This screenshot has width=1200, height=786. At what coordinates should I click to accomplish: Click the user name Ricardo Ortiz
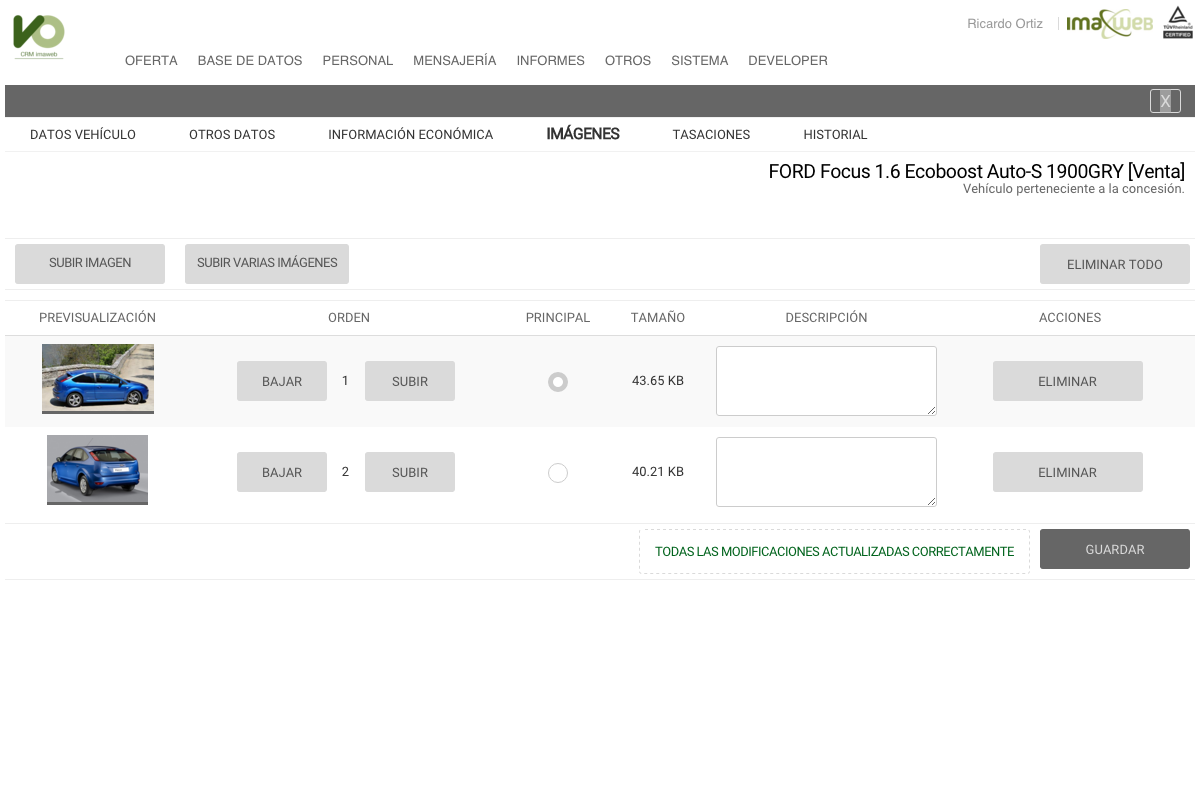[x=1005, y=24]
